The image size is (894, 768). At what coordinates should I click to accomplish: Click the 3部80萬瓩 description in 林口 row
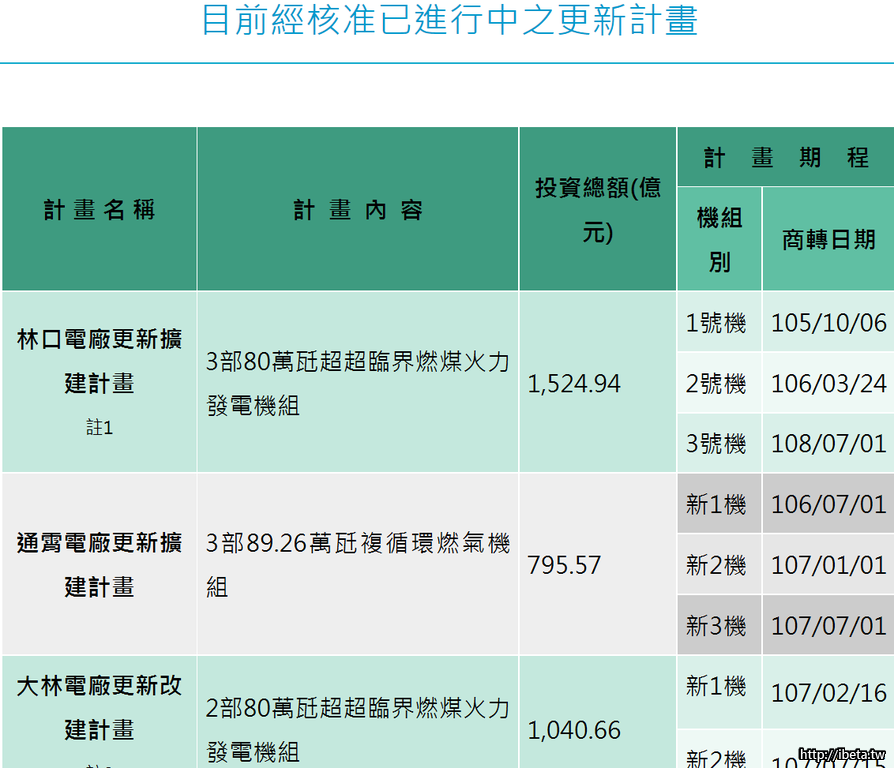pos(357,383)
